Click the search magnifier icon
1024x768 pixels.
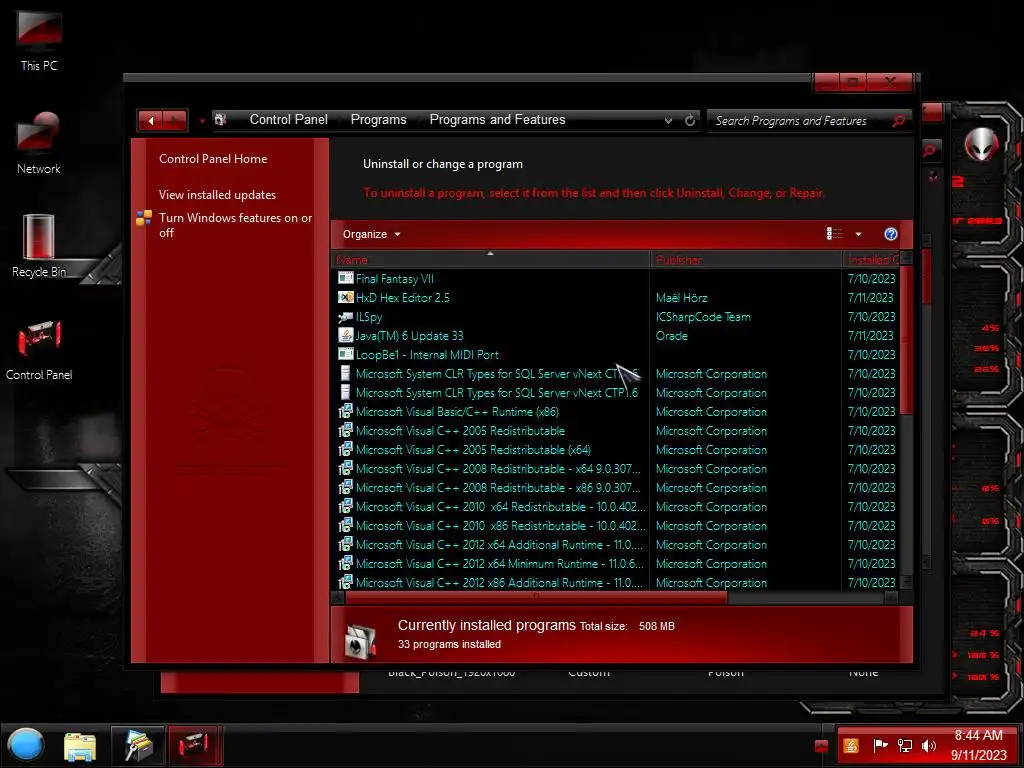[899, 120]
